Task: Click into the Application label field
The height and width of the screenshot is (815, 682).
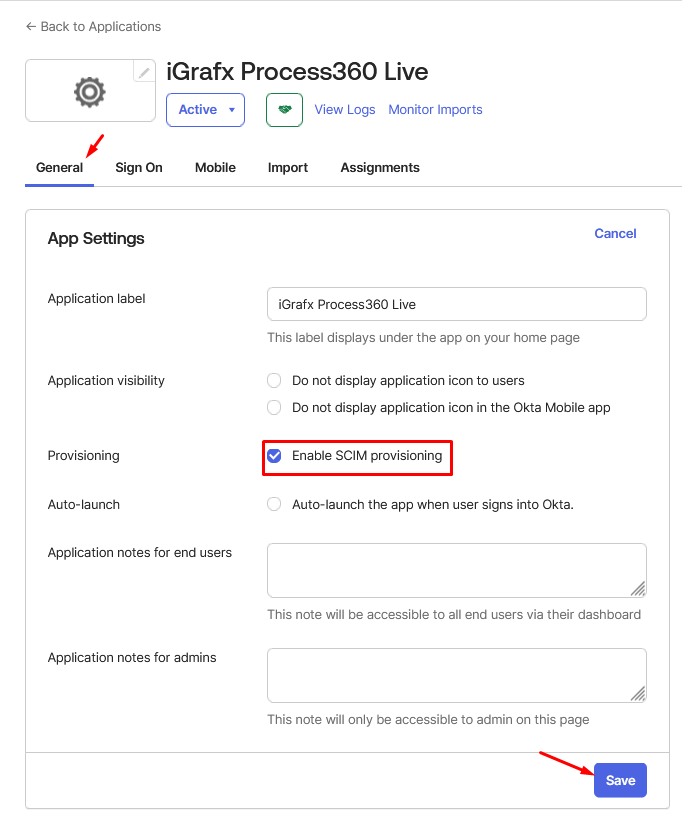Action: pyautogui.click(x=456, y=304)
